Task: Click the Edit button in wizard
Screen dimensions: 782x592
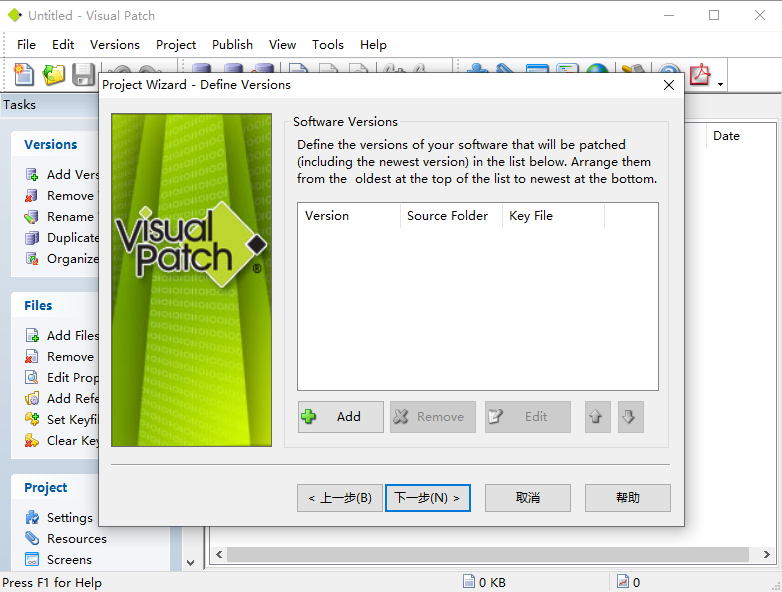Action: [528, 416]
